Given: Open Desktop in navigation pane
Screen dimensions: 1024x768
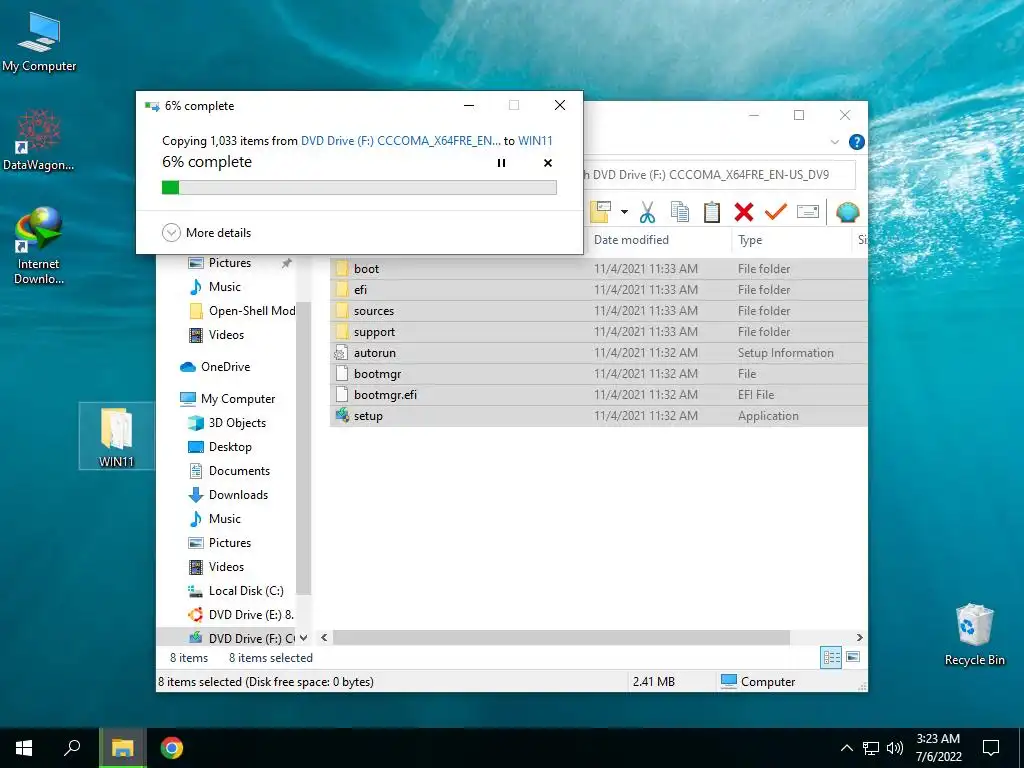Looking at the screenshot, I should (219, 447).
